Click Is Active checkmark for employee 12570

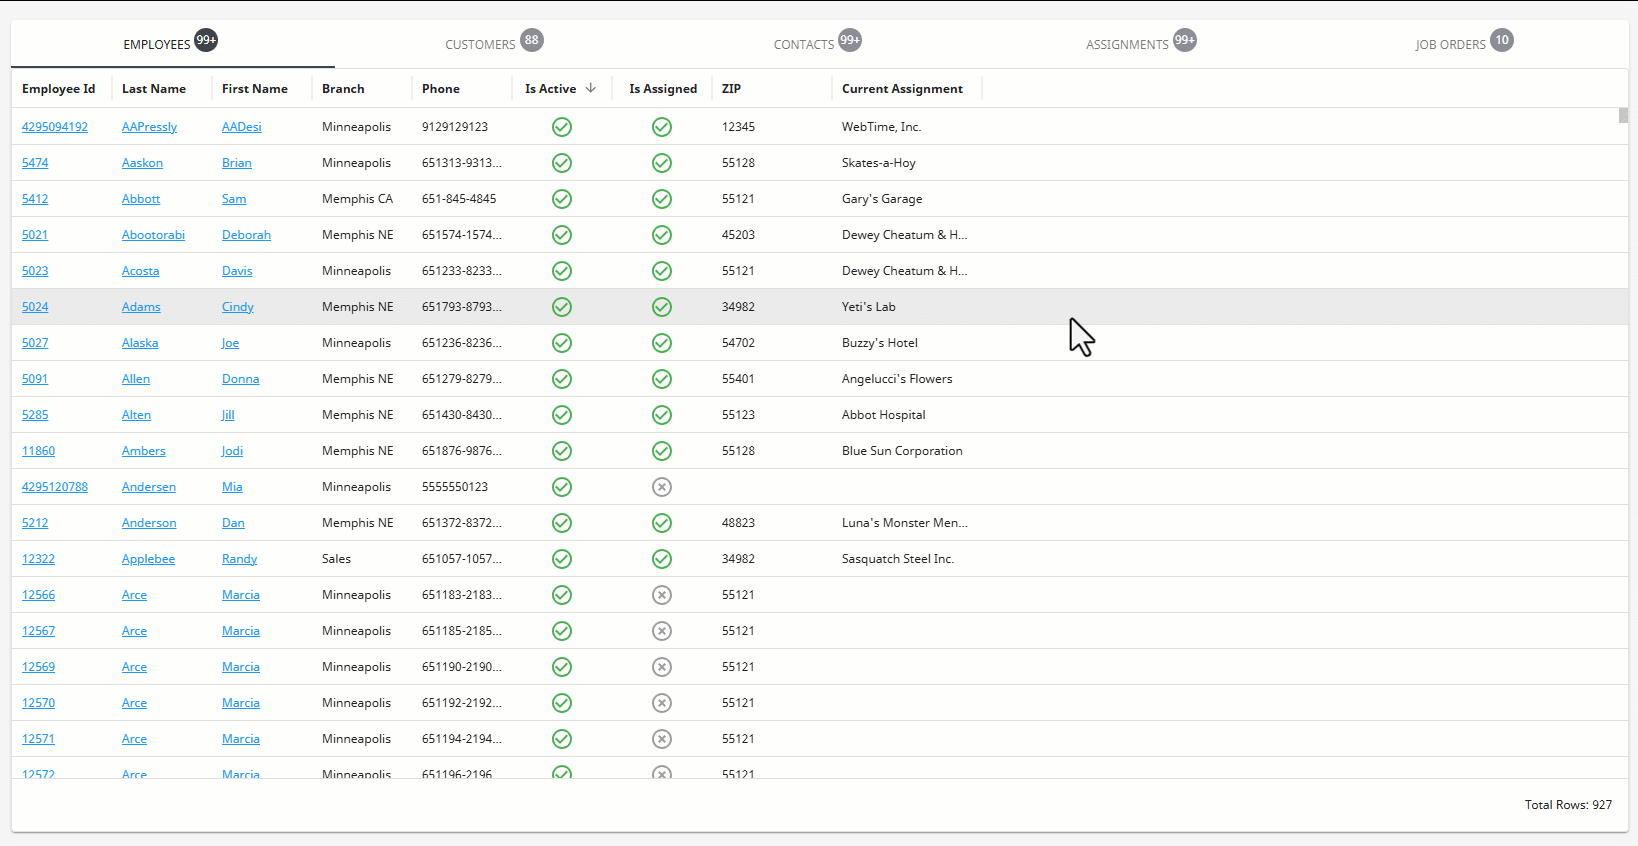click(x=562, y=703)
